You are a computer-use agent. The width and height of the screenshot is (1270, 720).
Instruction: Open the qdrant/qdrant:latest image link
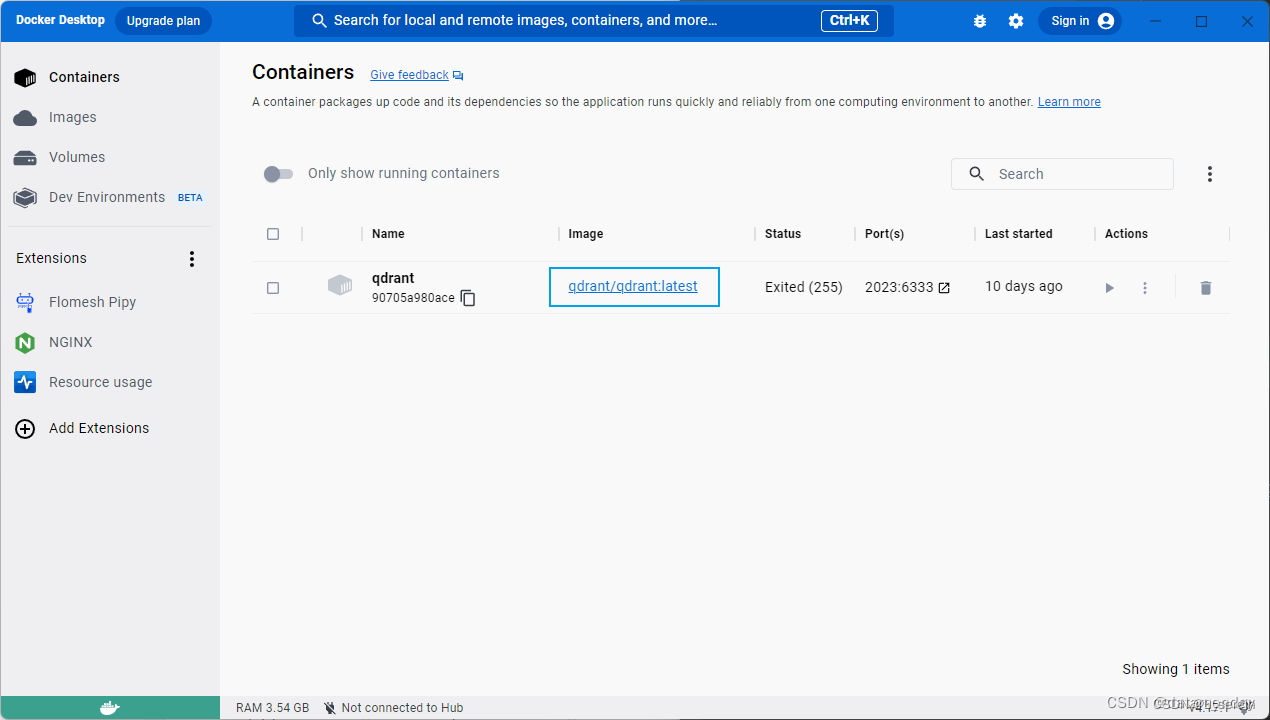pyautogui.click(x=633, y=286)
